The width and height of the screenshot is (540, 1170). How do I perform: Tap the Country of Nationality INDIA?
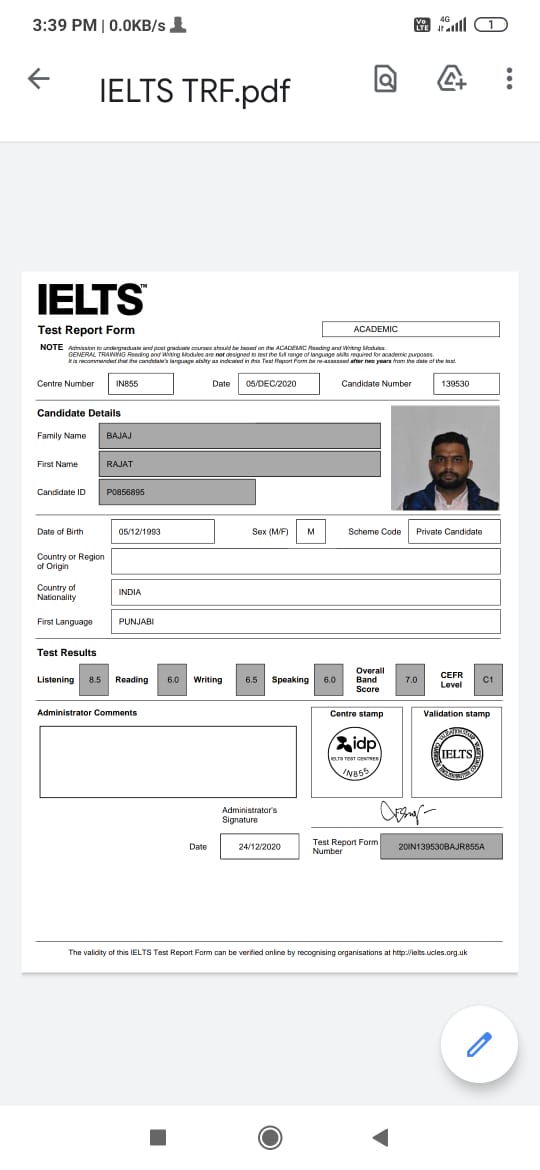pyautogui.click(x=306, y=592)
